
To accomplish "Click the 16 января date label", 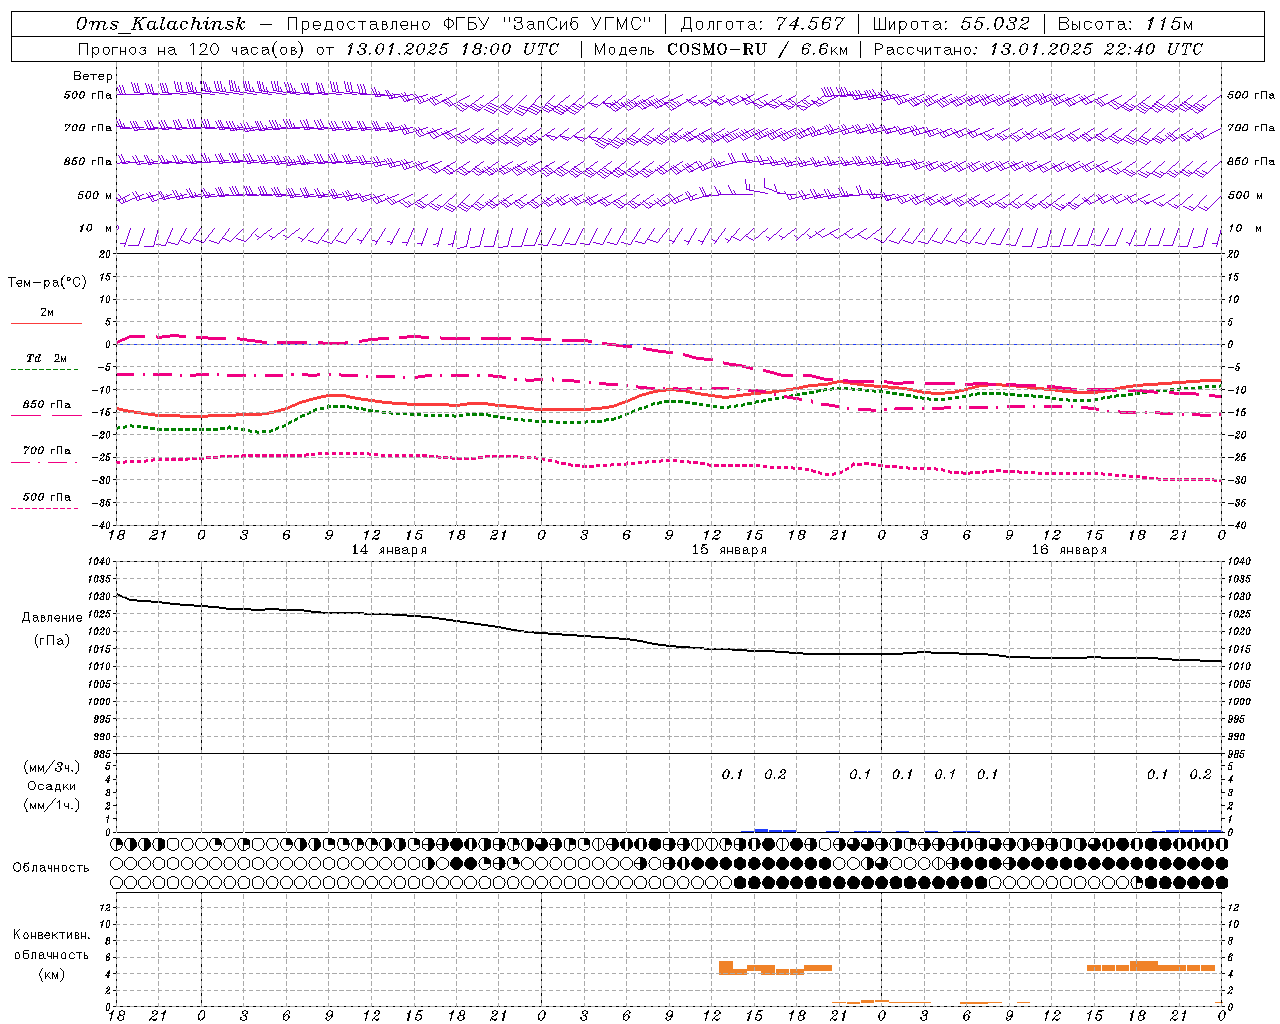I will click(x=1069, y=550).
